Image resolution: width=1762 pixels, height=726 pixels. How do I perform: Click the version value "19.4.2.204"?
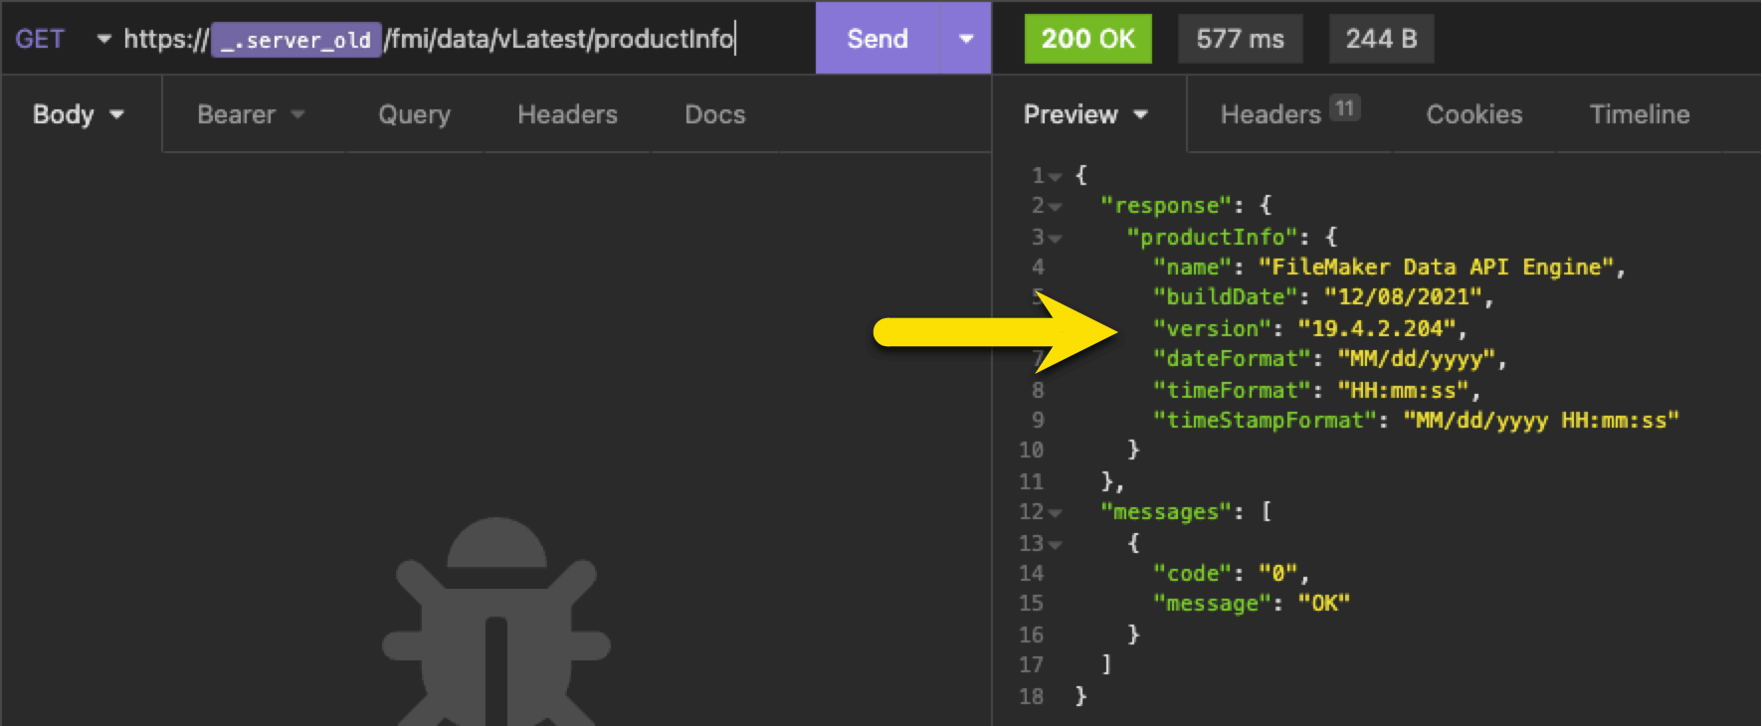[1377, 328]
